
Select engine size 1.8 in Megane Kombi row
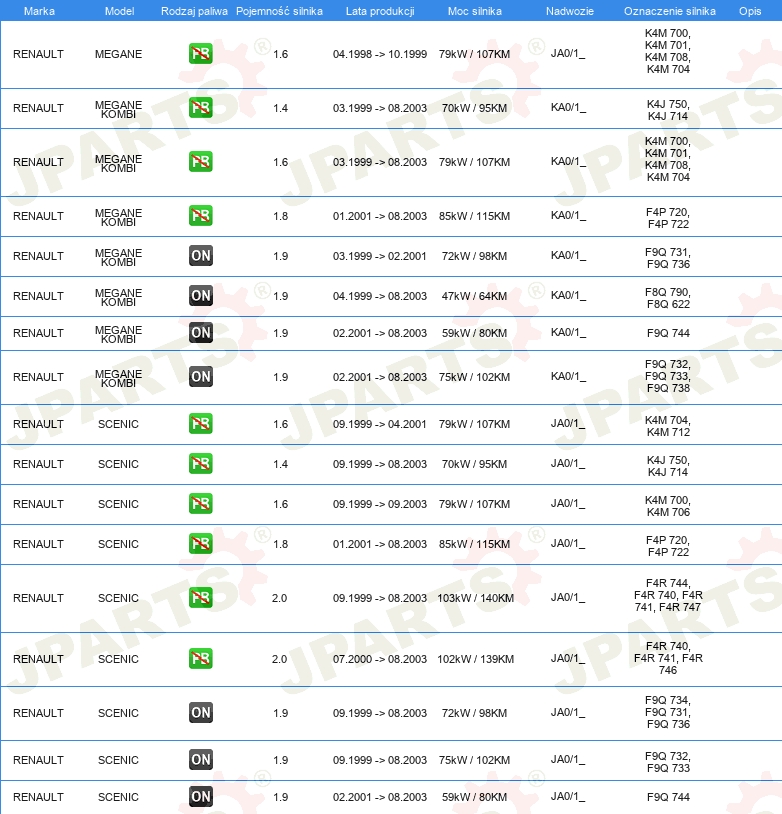point(280,216)
